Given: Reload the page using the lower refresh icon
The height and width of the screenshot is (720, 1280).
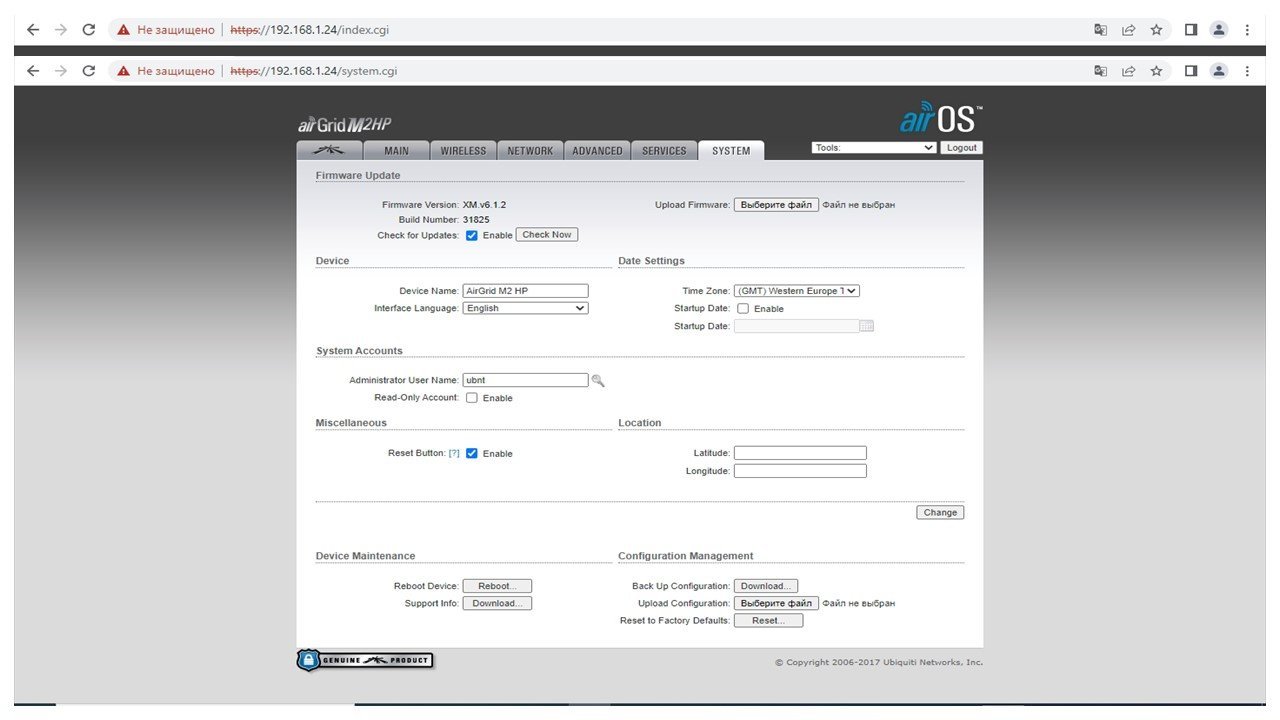Looking at the screenshot, I should 88,71.
